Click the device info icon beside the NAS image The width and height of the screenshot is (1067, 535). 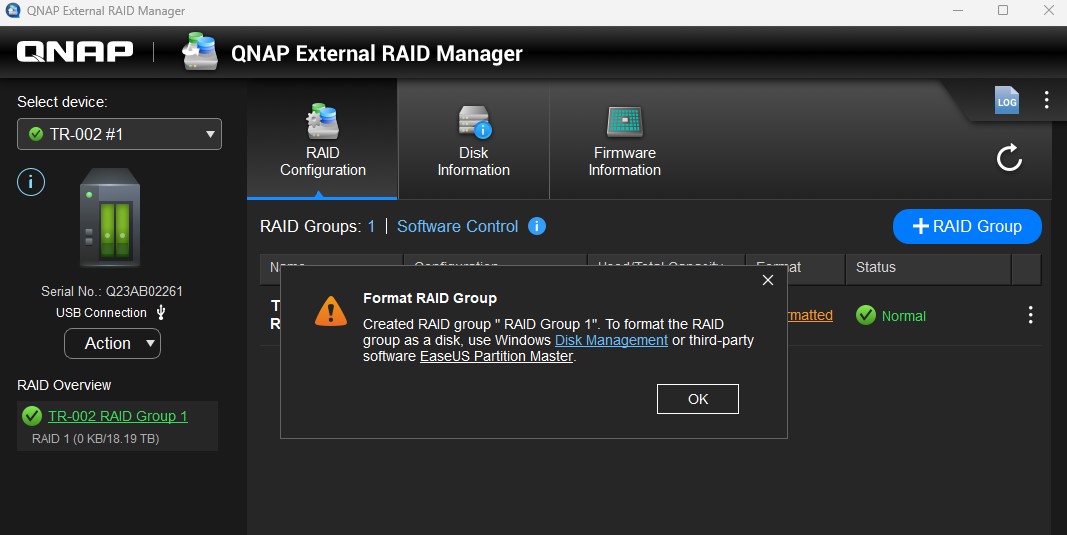pos(31,182)
